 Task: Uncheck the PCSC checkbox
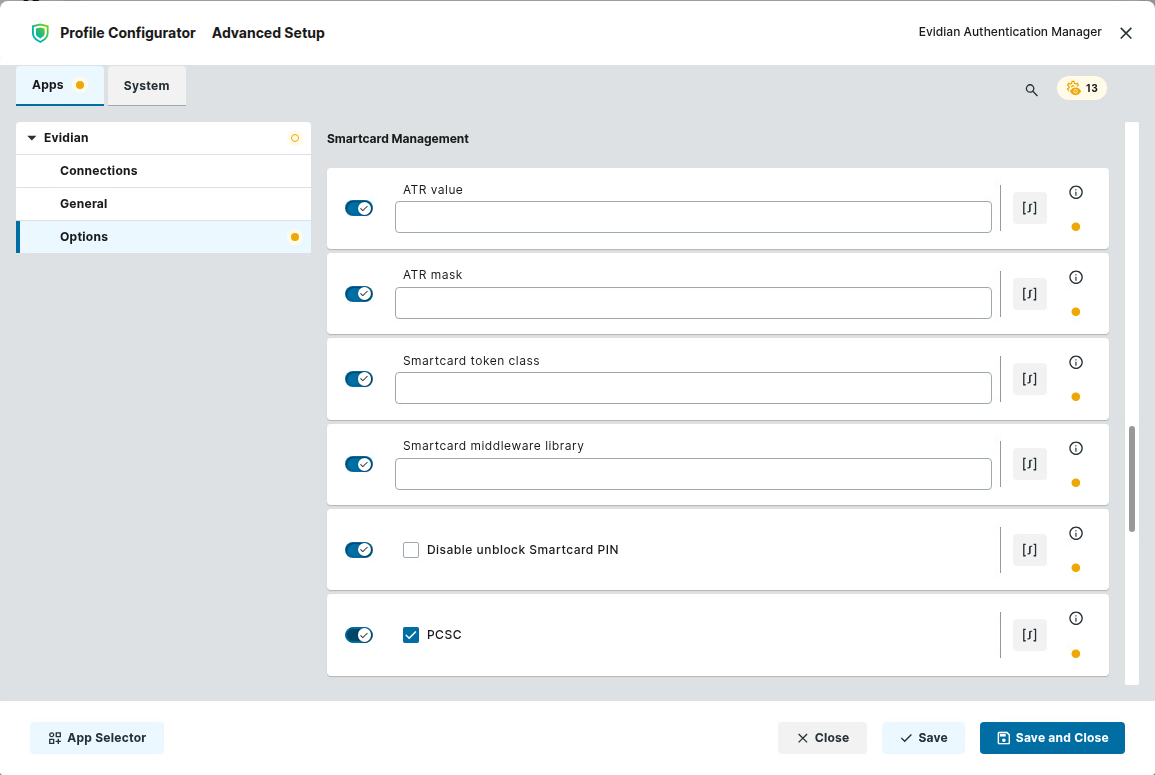point(411,635)
